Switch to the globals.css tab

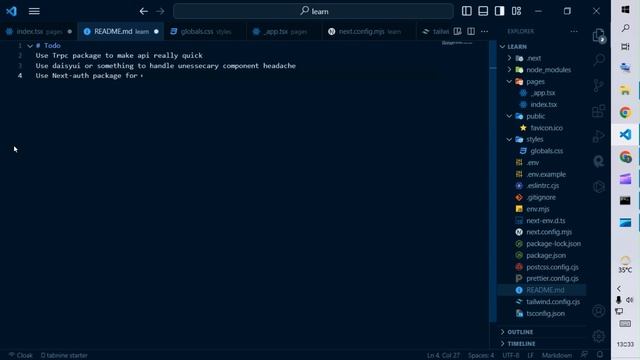205,31
